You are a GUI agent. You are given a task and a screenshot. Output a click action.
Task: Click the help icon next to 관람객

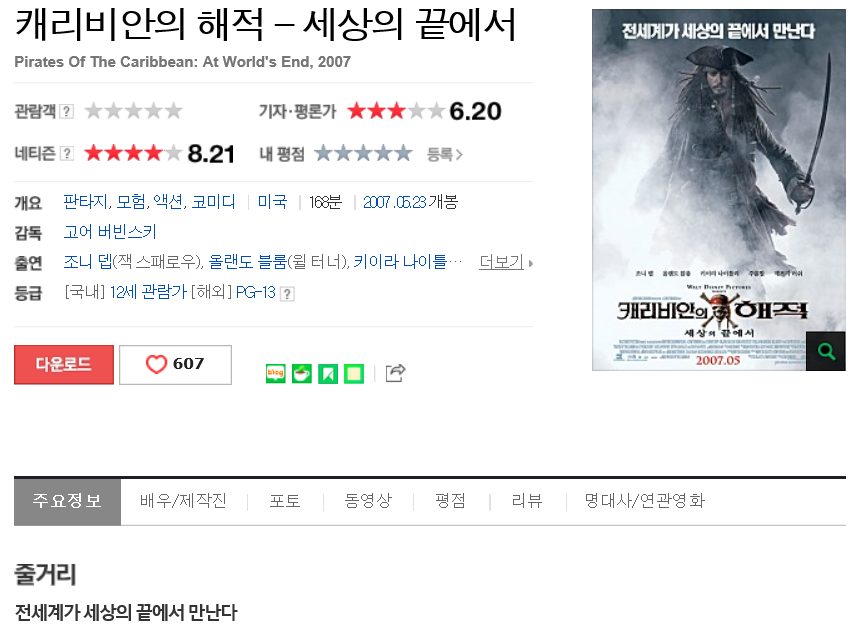tap(66, 111)
